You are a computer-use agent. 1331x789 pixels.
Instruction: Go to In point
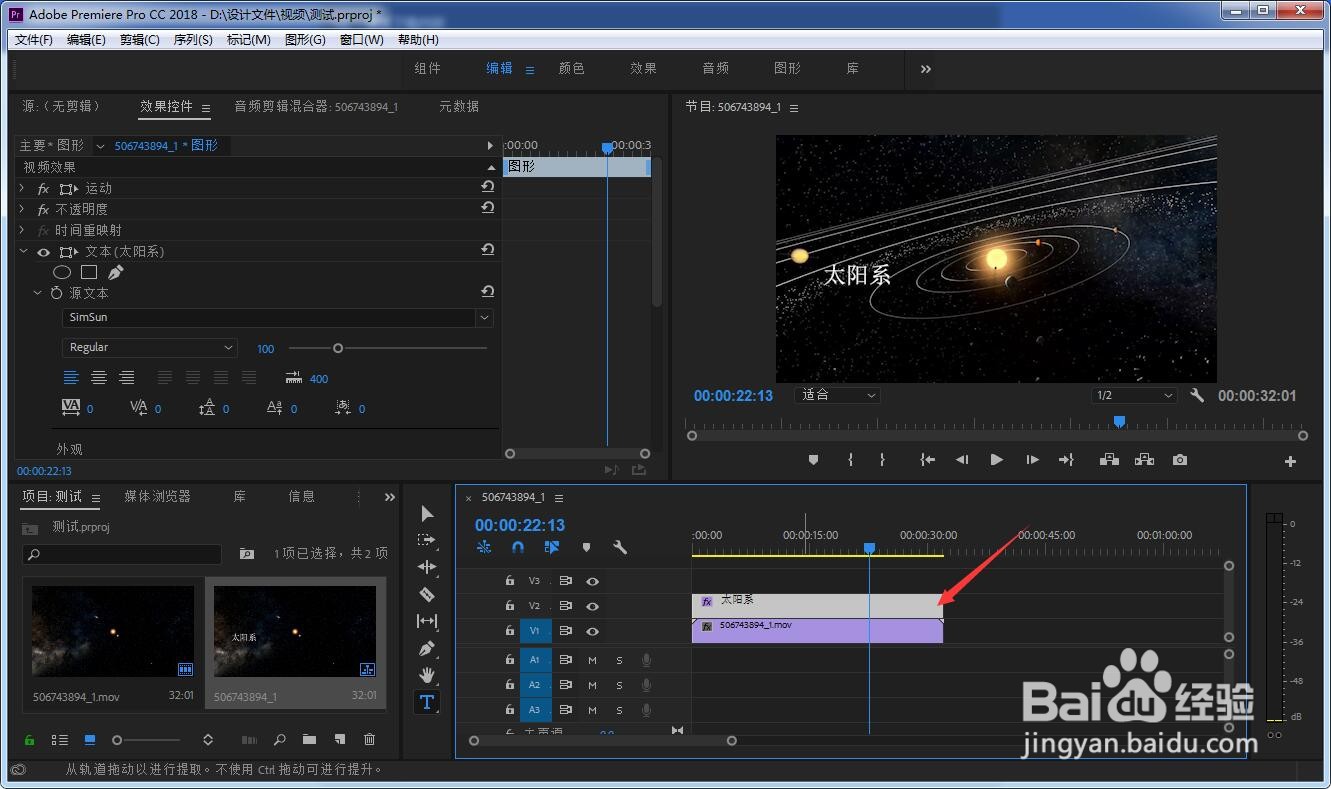[x=928, y=460]
